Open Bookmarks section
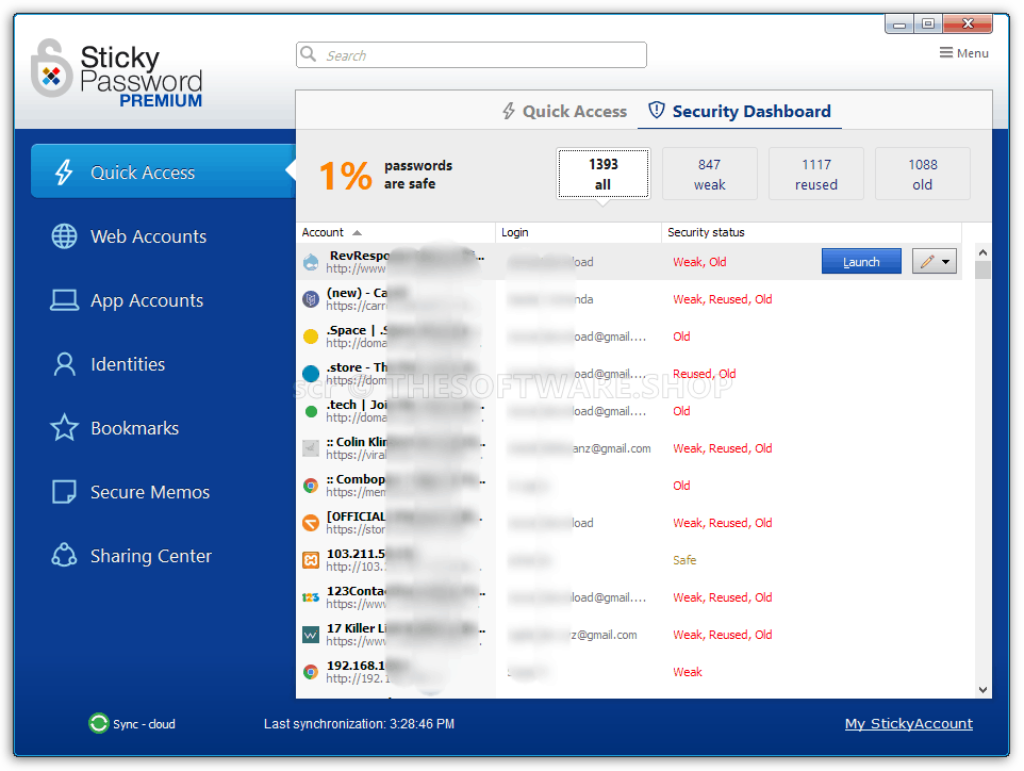Viewport: 1024px width, 771px height. [135, 428]
